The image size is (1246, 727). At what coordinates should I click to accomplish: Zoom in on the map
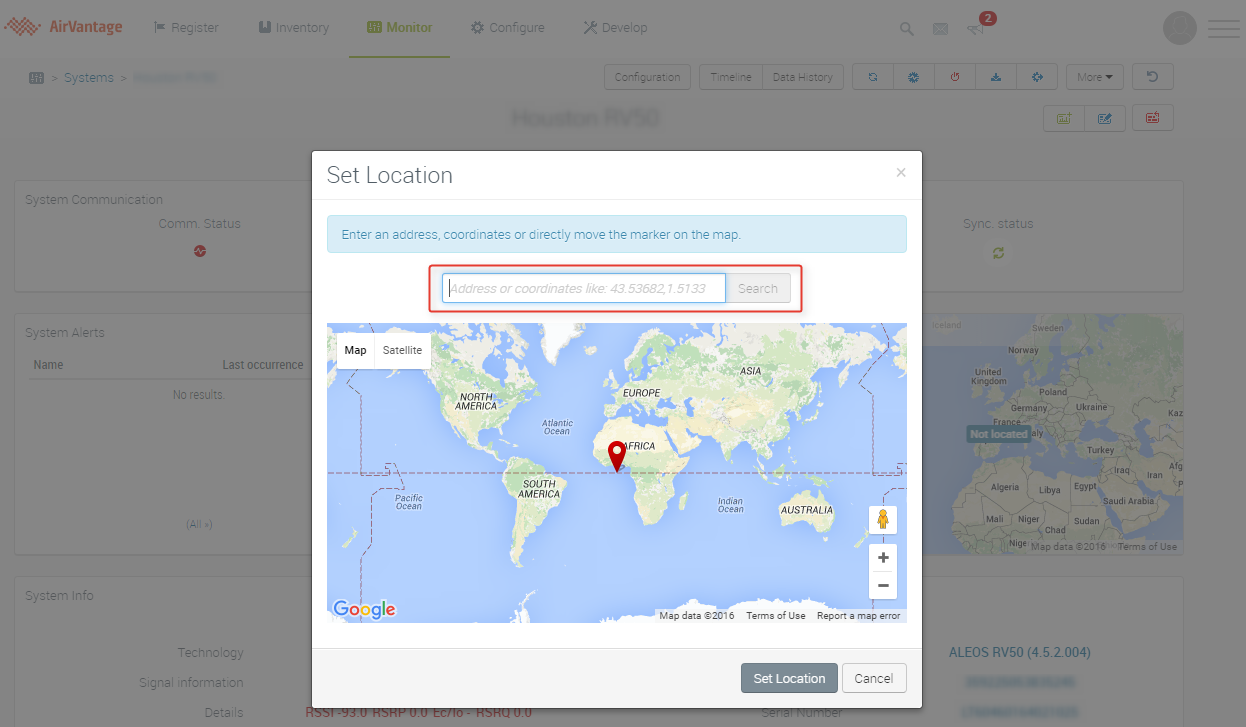point(882,558)
